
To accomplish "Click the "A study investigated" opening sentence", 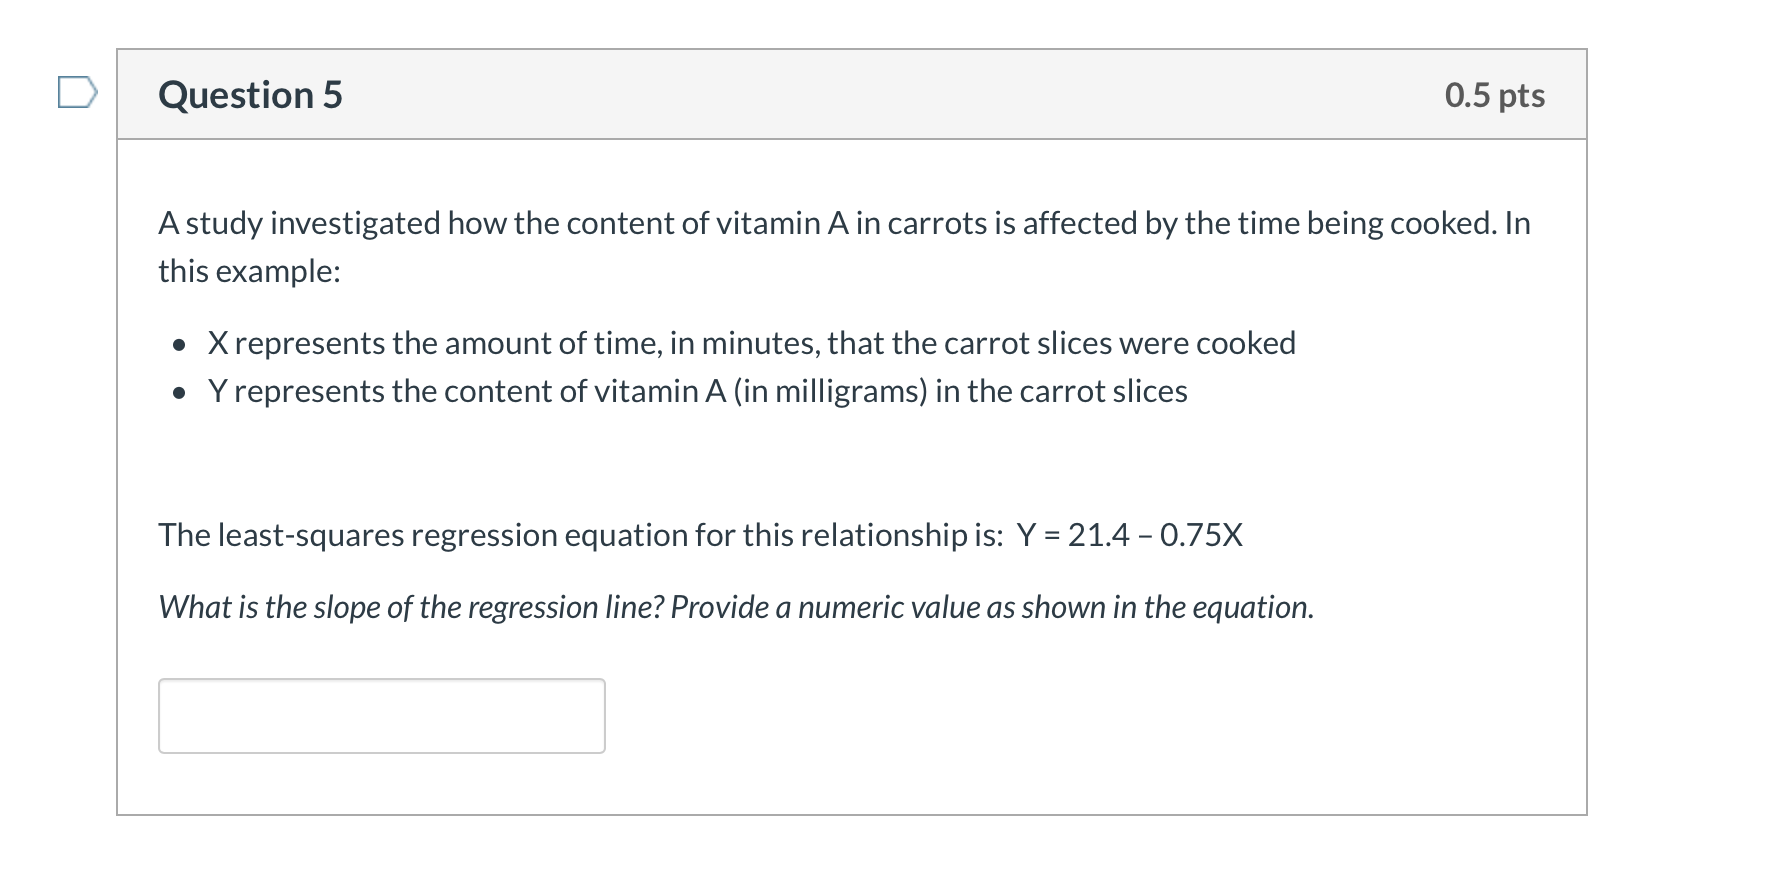I will point(298,223).
